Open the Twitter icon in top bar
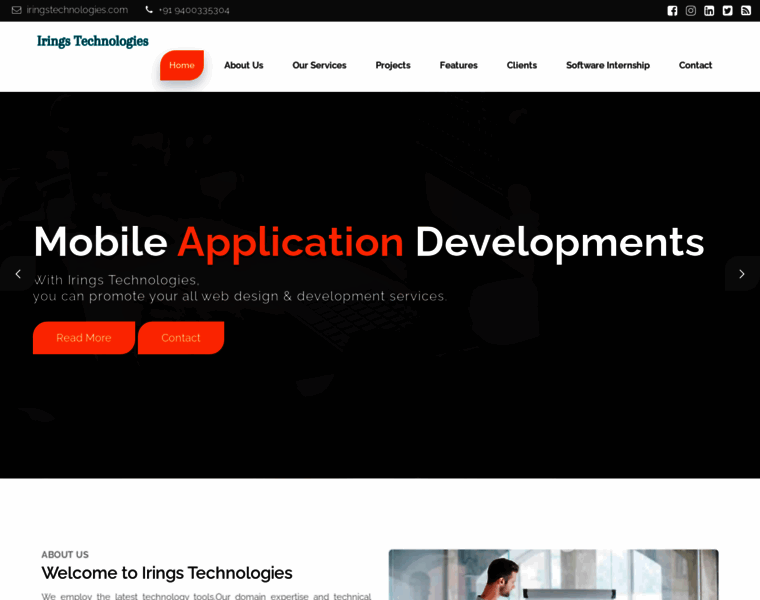Viewport: 760px width, 600px height. [727, 11]
